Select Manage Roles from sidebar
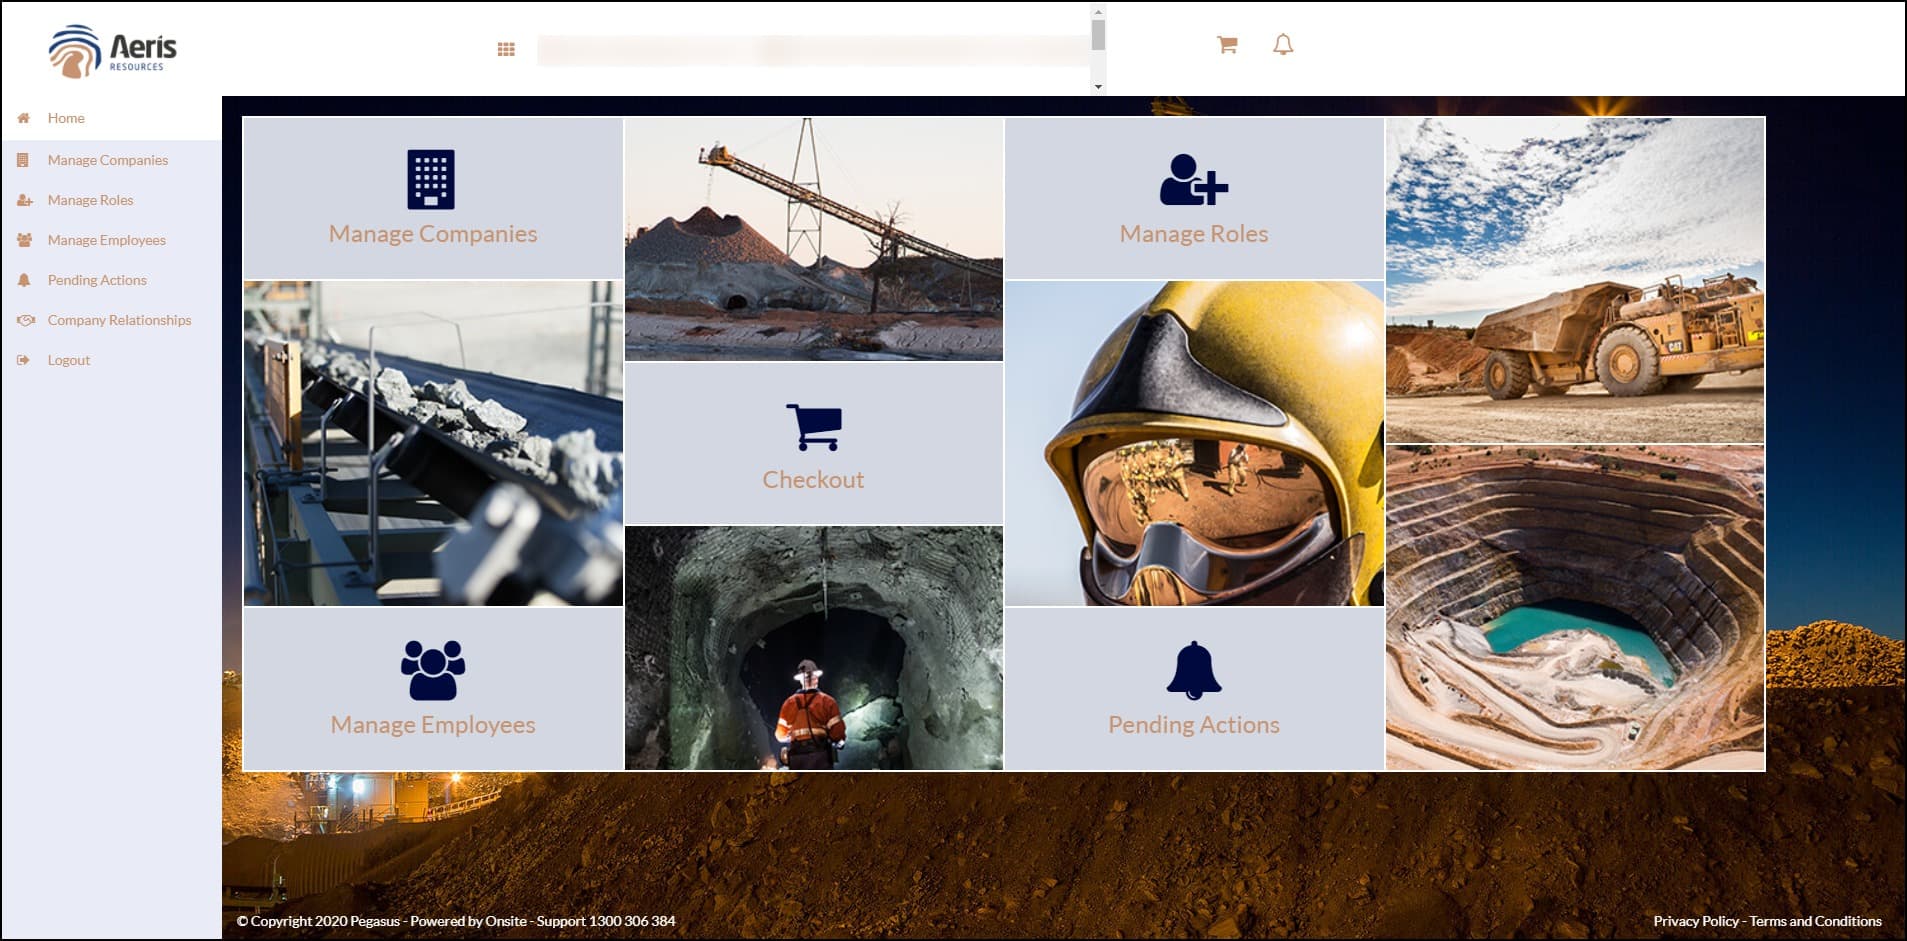 click(90, 200)
